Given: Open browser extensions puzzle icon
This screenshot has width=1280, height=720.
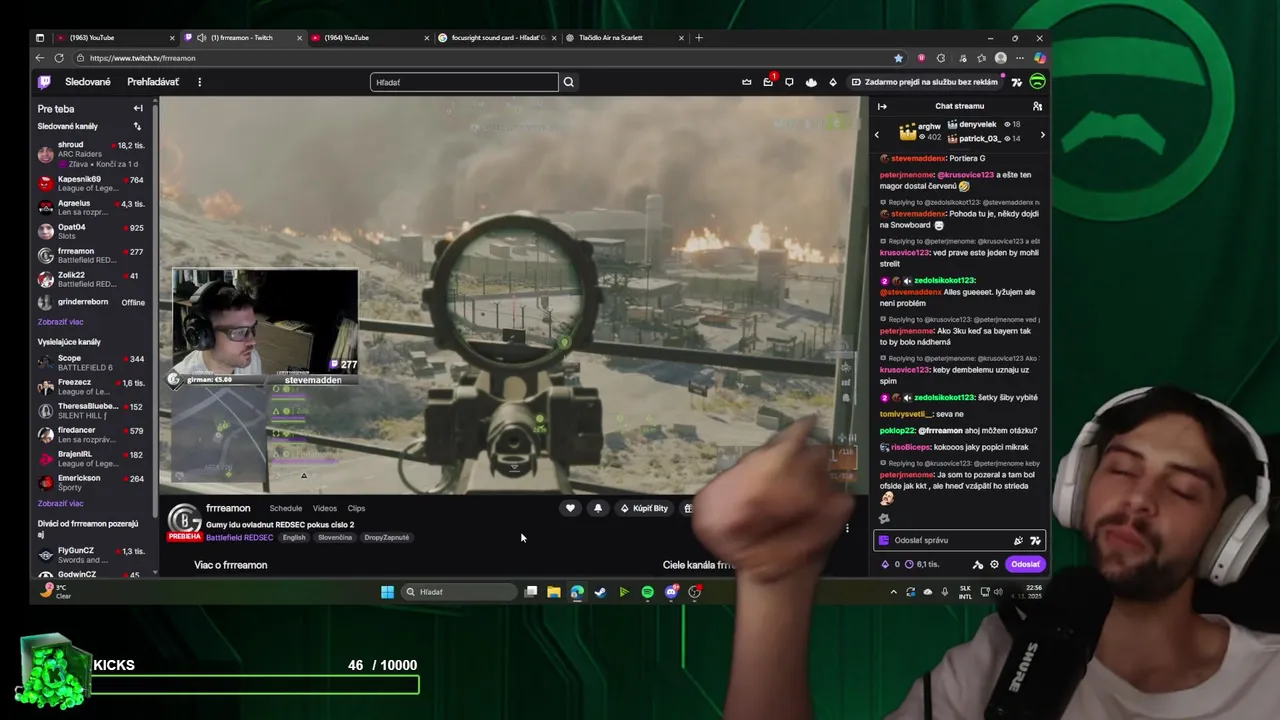Looking at the screenshot, I should point(941,58).
